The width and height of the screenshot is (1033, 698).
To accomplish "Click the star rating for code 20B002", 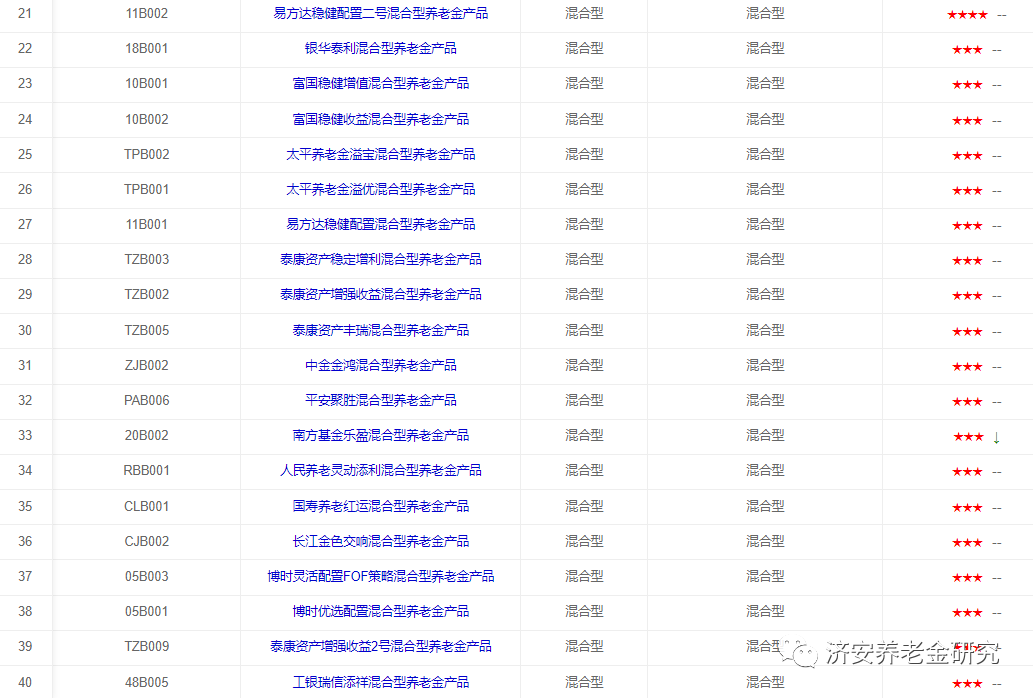I will tap(968, 437).
